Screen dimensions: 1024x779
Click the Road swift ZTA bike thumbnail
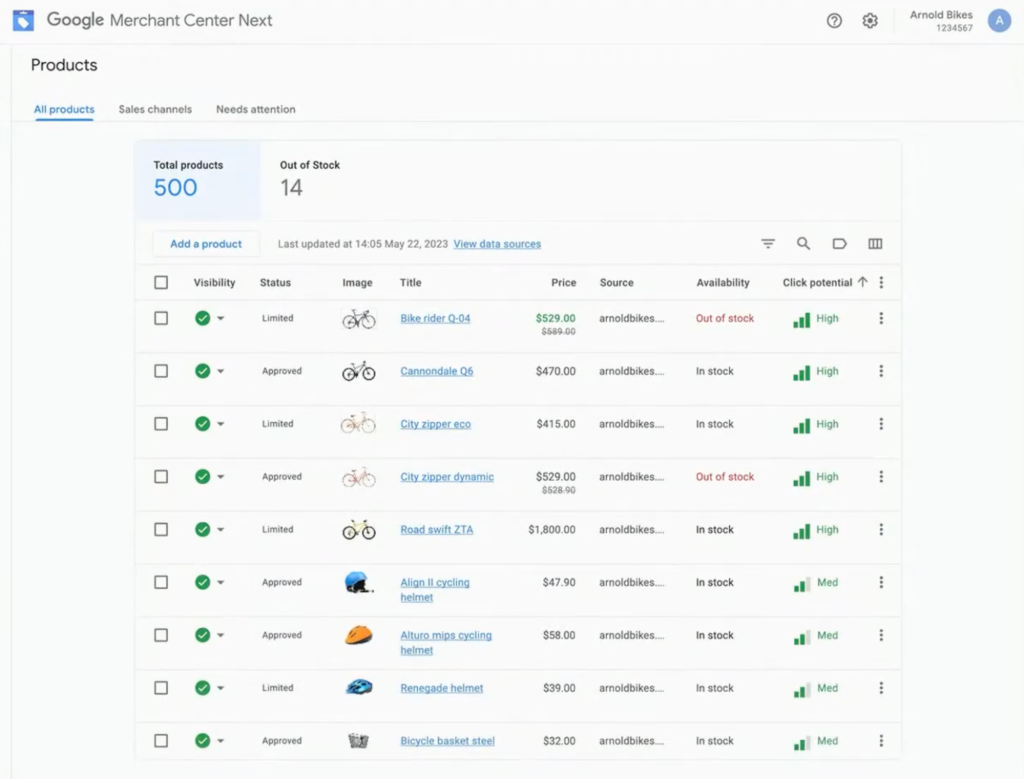pyautogui.click(x=359, y=530)
